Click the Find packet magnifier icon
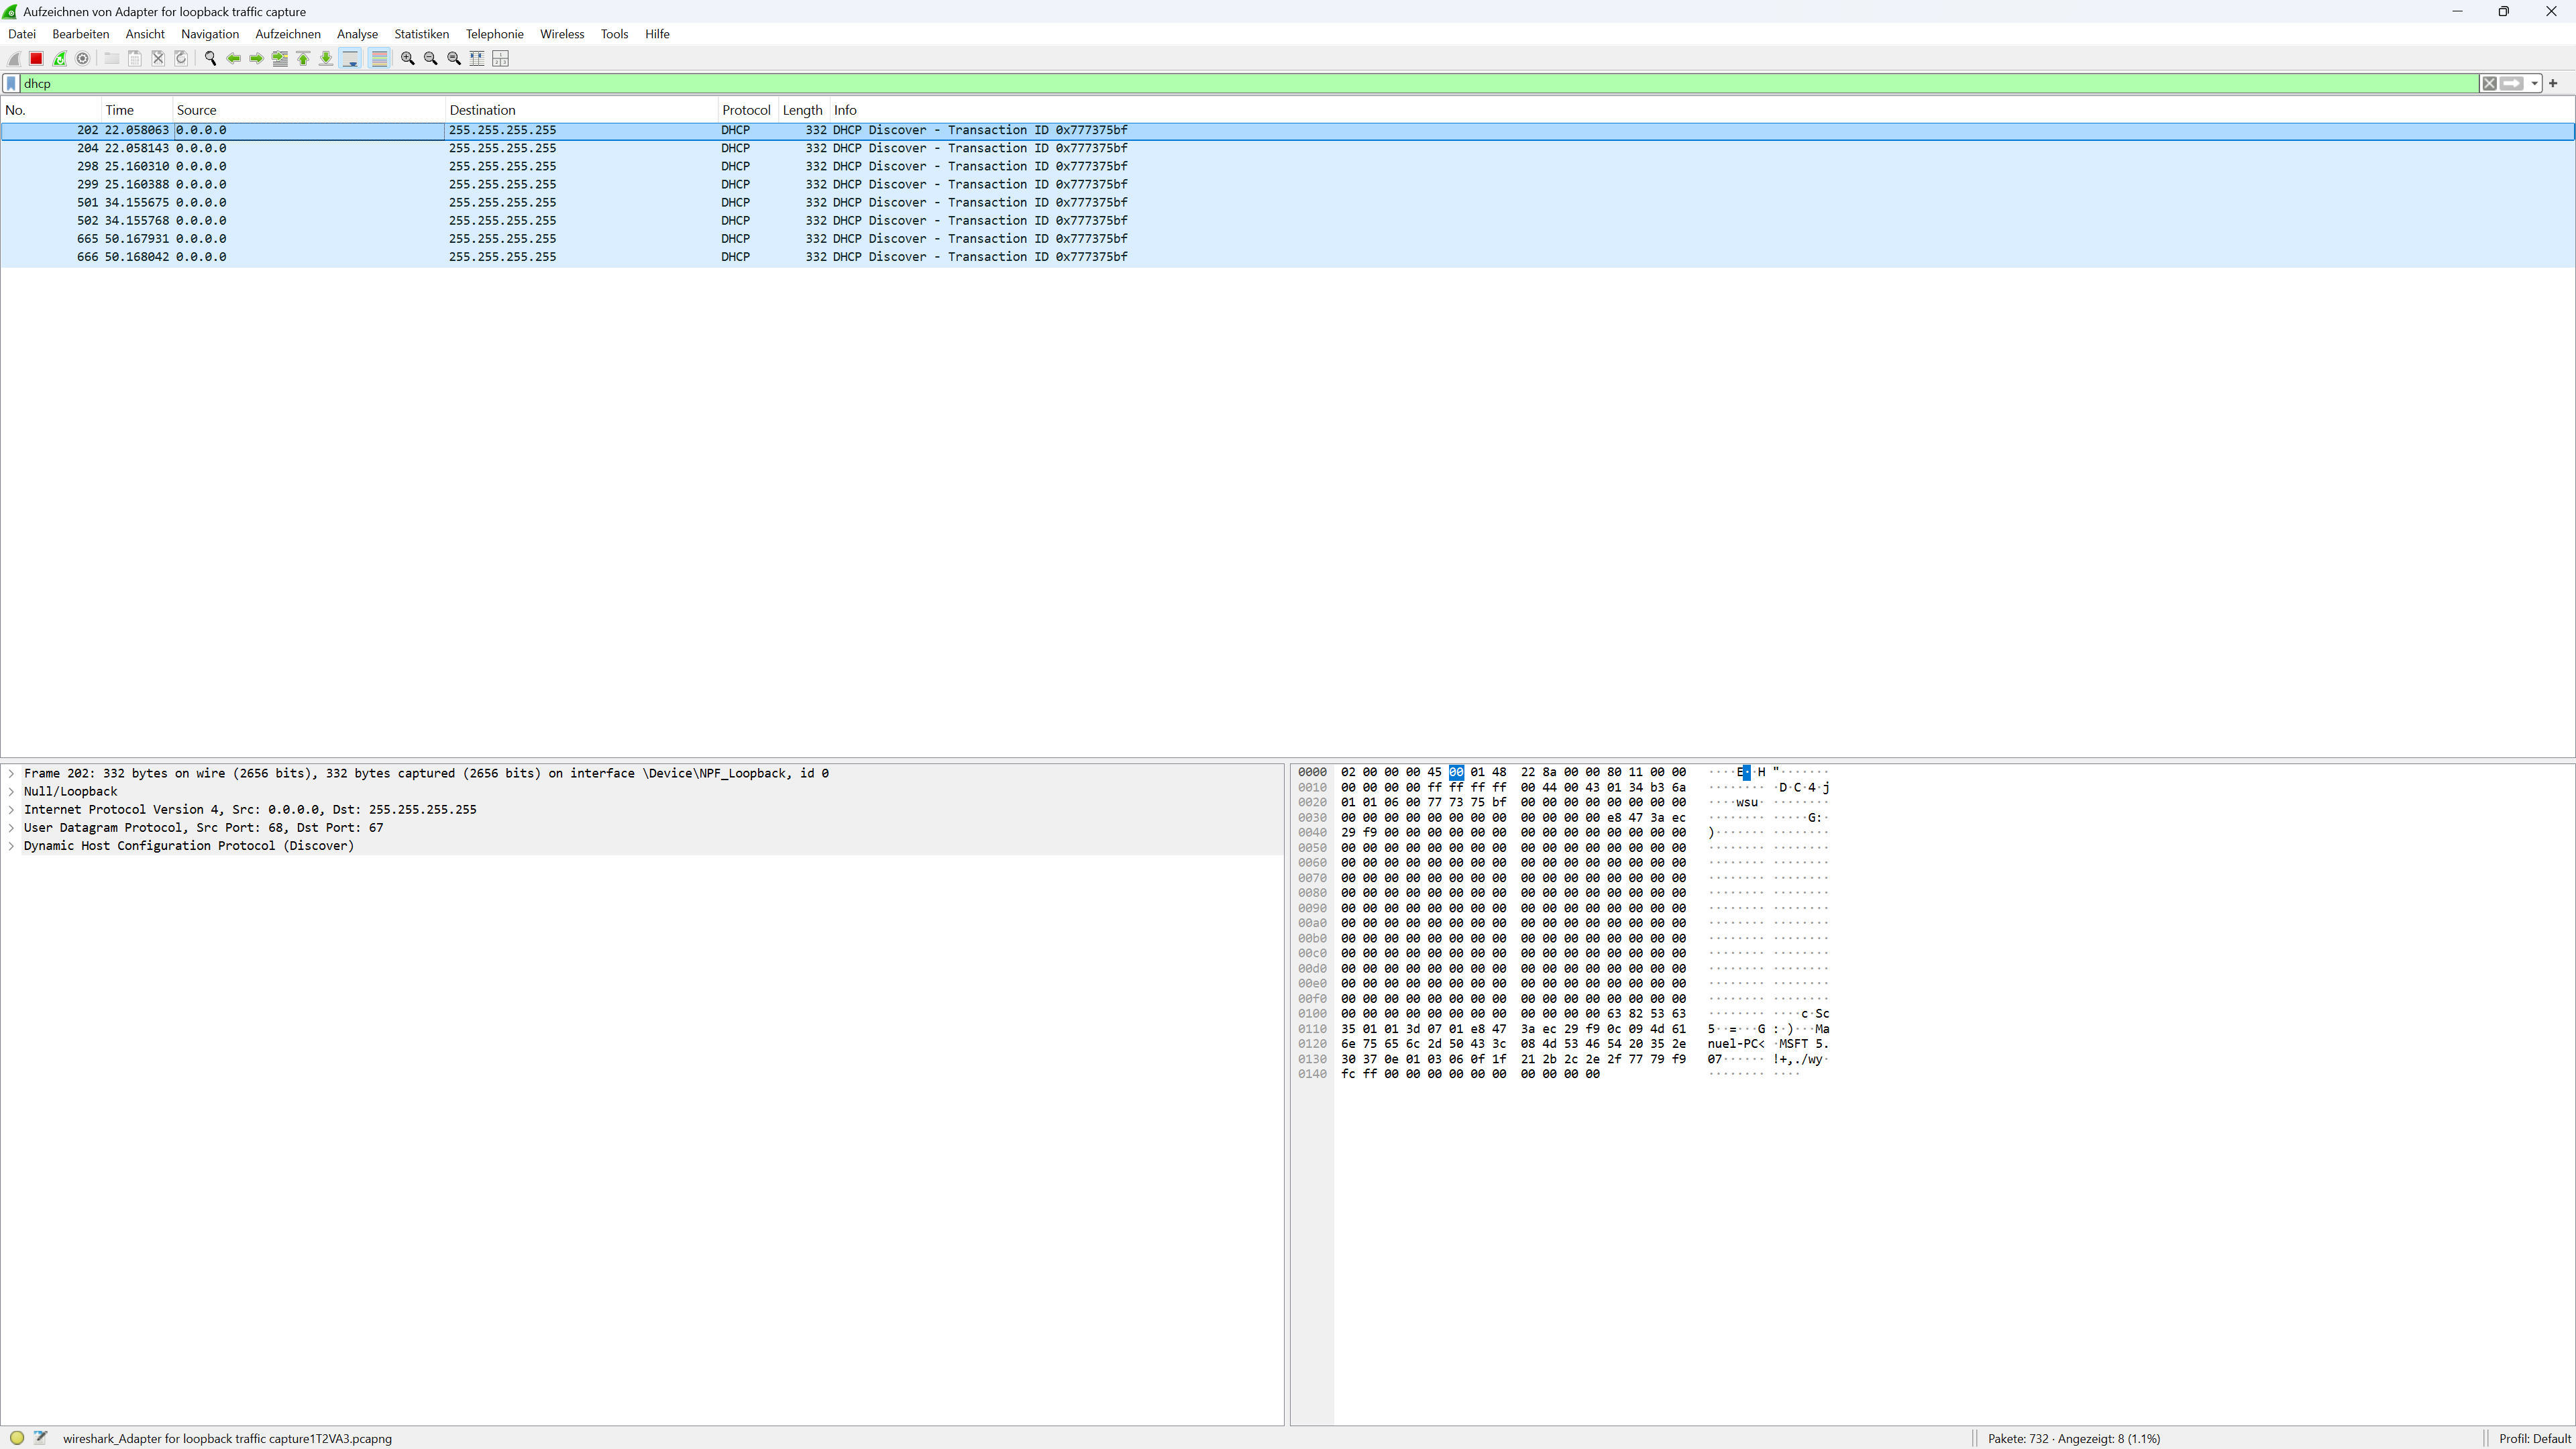 [210, 59]
